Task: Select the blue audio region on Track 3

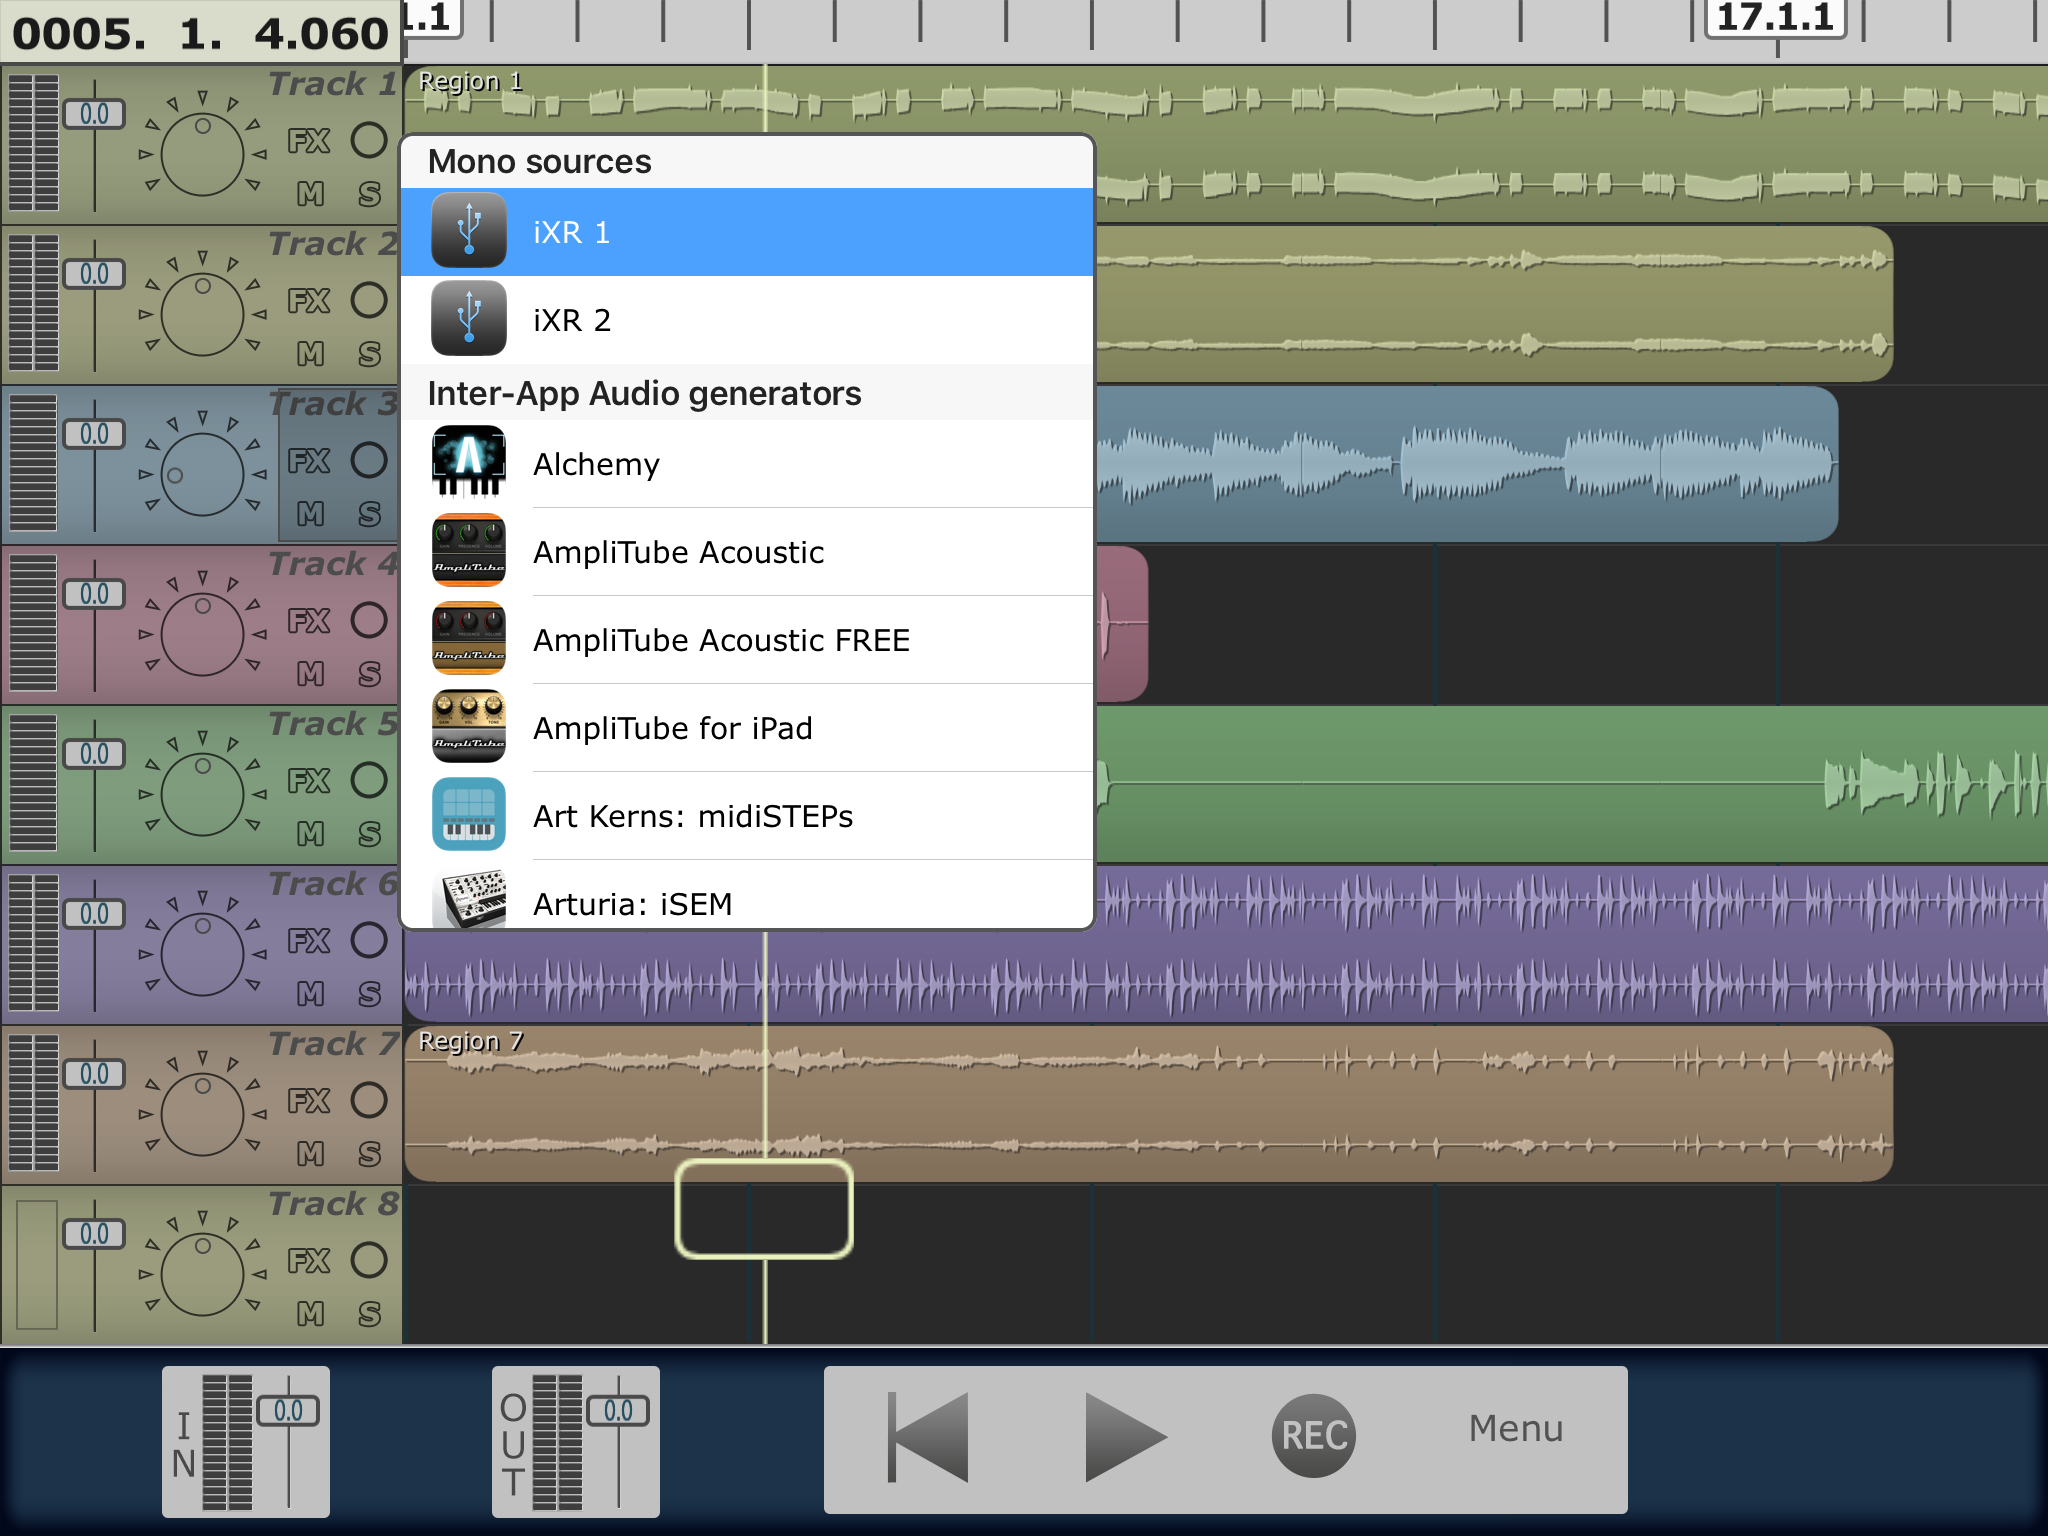Action: point(1467,464)
